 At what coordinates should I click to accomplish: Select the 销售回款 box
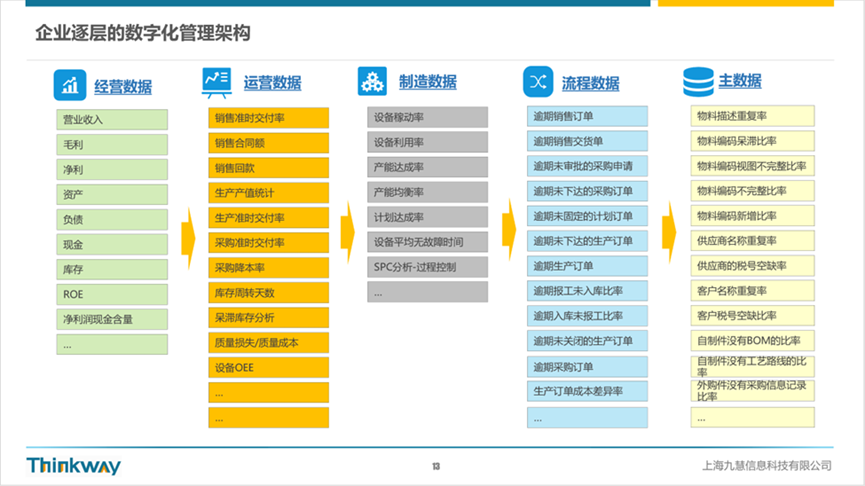(269, 168)
